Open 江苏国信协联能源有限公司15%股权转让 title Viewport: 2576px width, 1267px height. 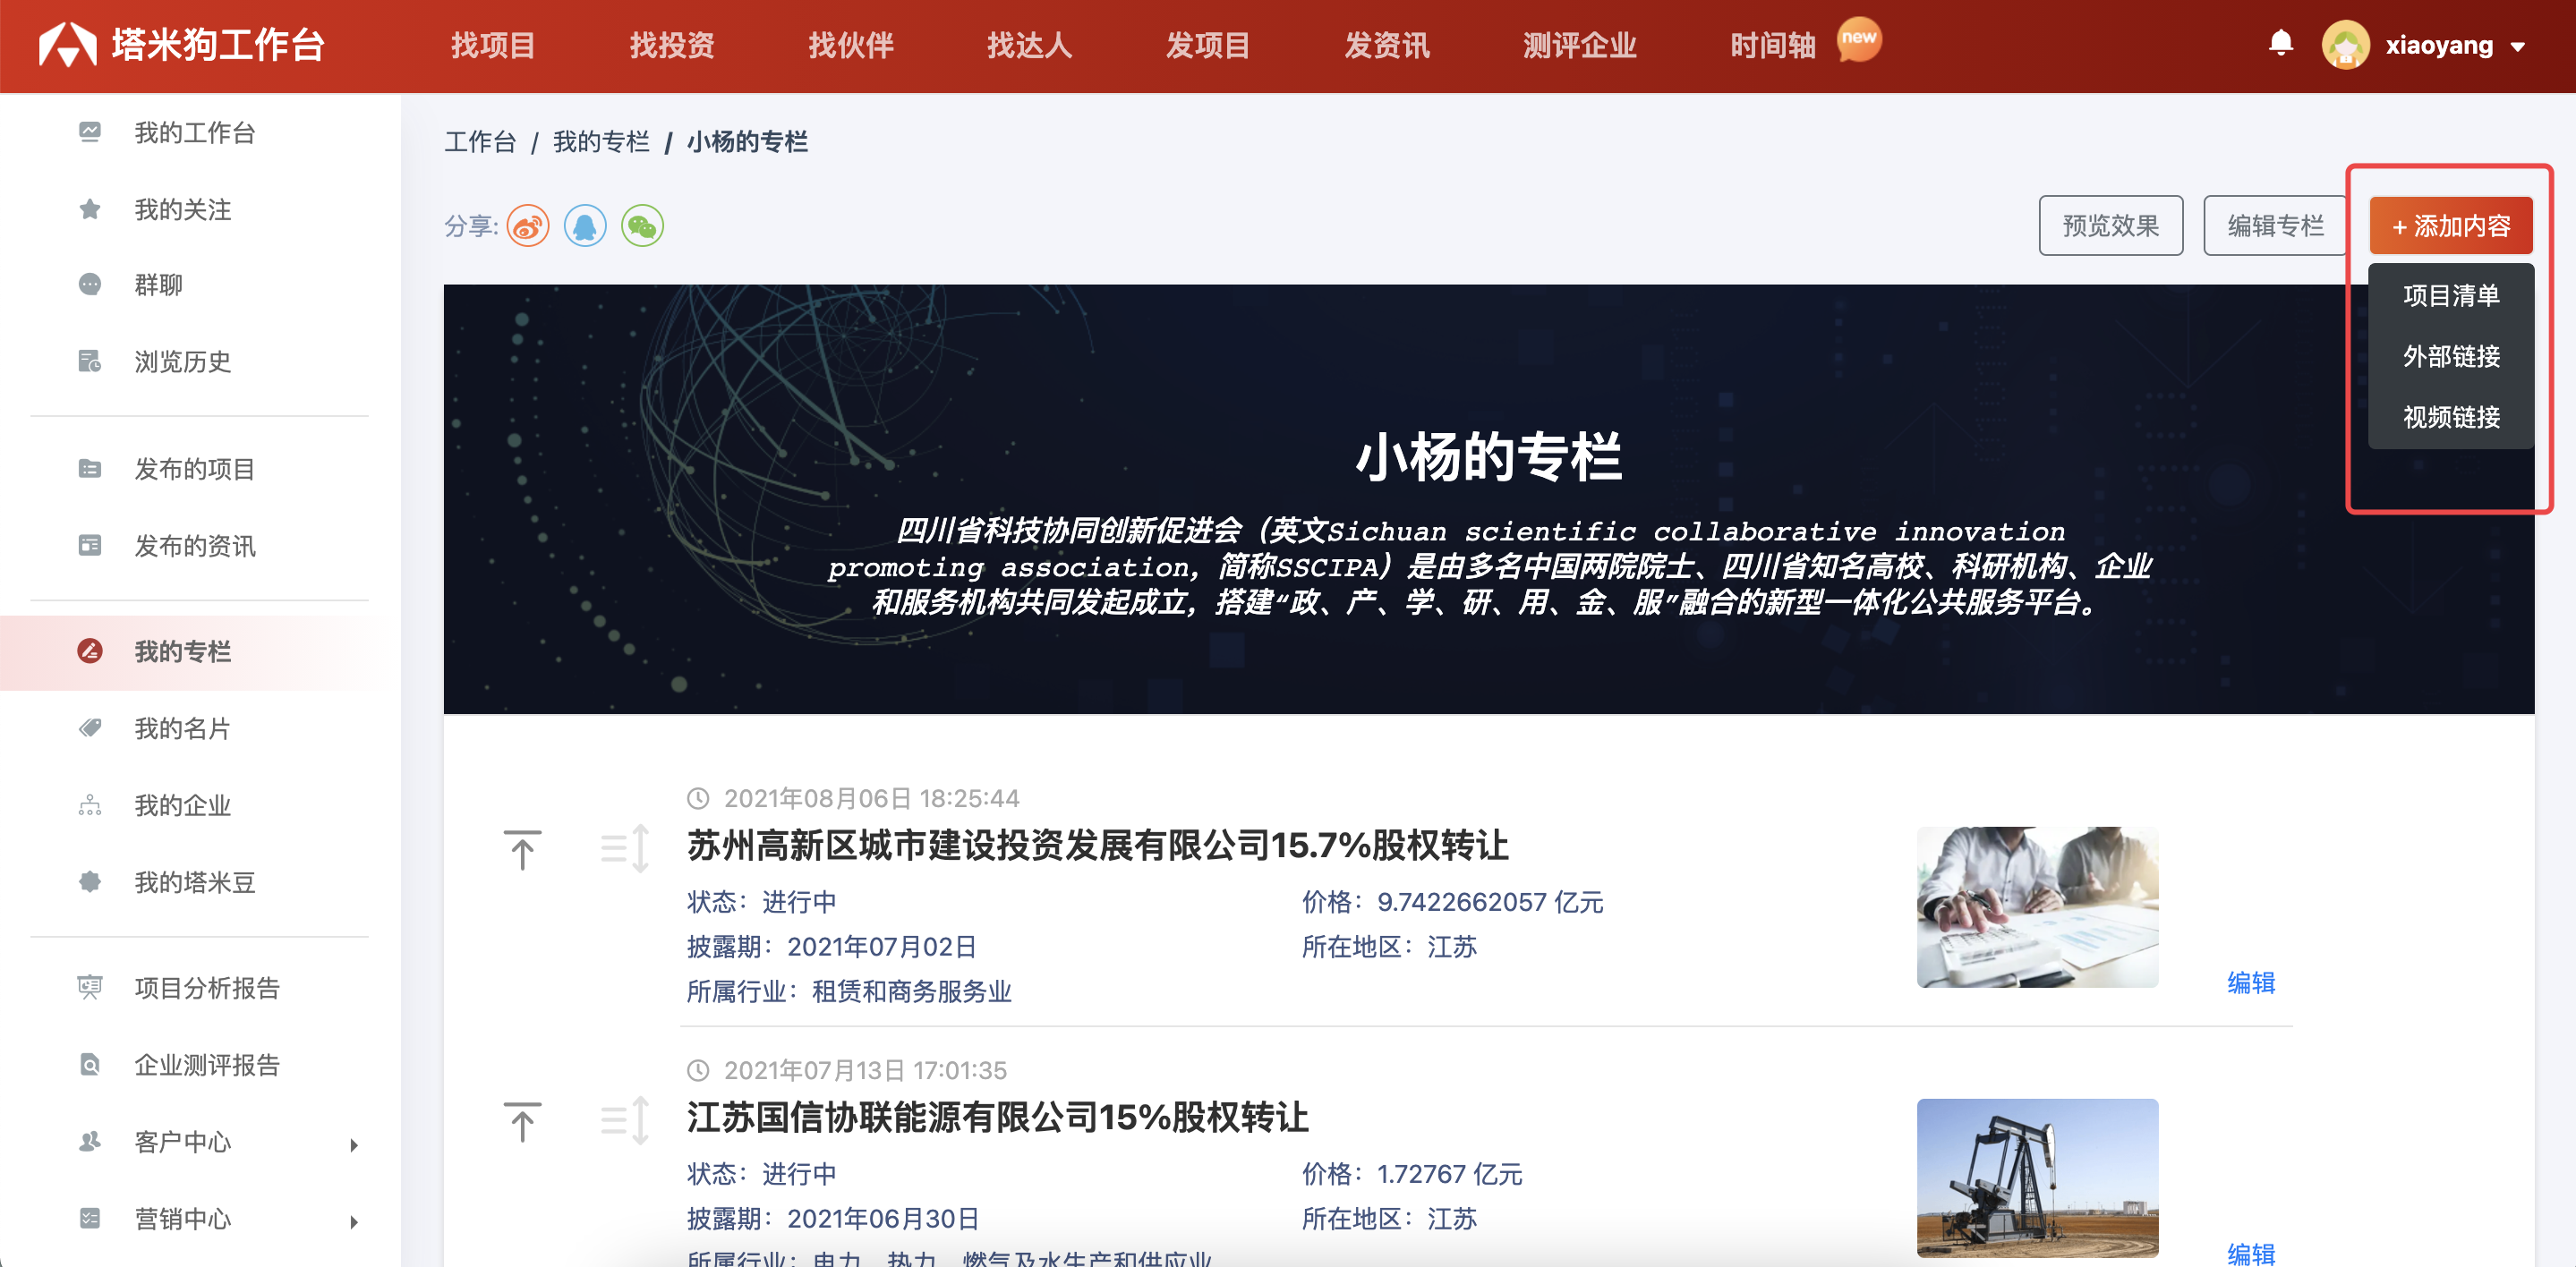click(x=997, y=1118)
